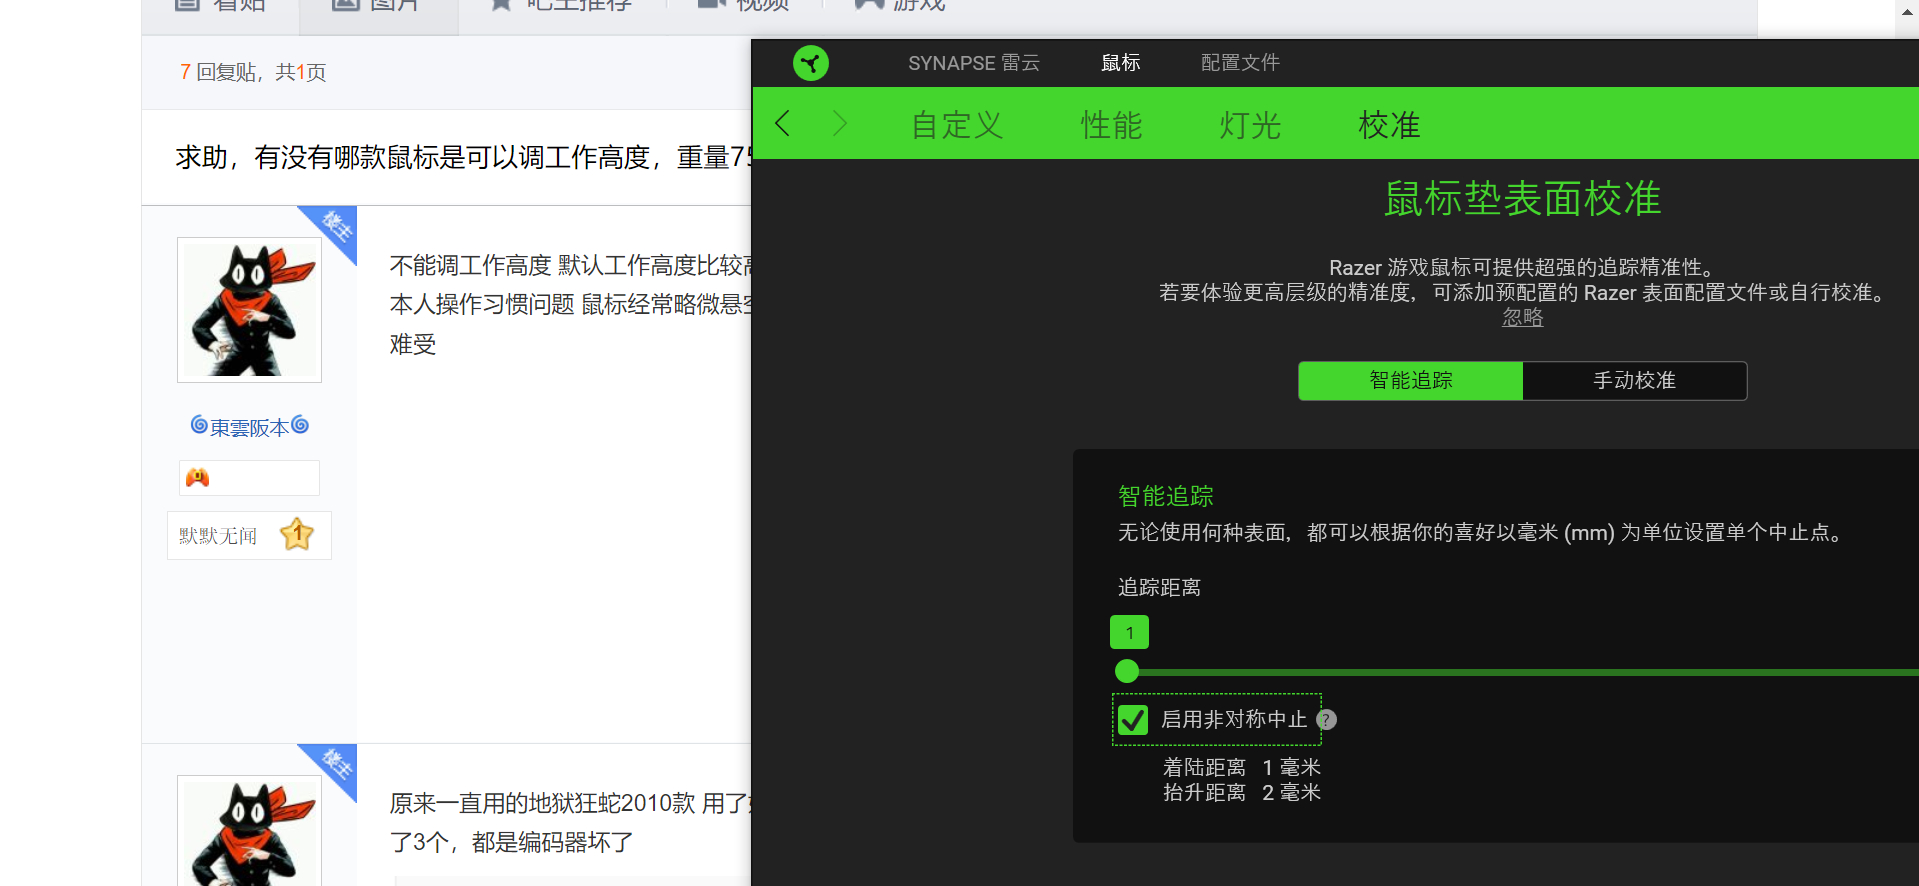Image resolution: width=1919 pixels, height=886 pixels.
Task: Go forward using the right arrow
Action: click(x=839, y=124)
